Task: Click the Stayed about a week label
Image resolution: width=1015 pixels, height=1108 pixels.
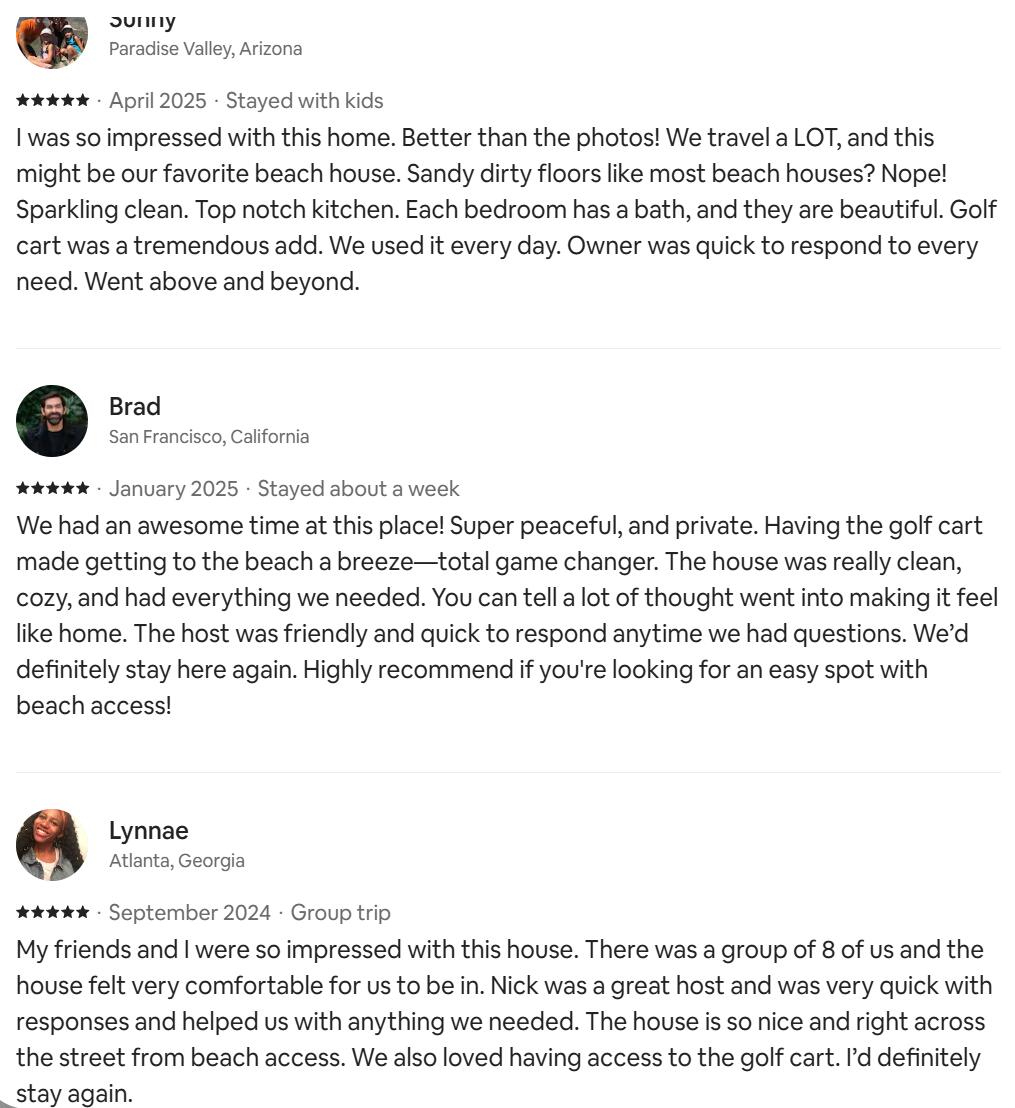Action: (x=358, y=488)
